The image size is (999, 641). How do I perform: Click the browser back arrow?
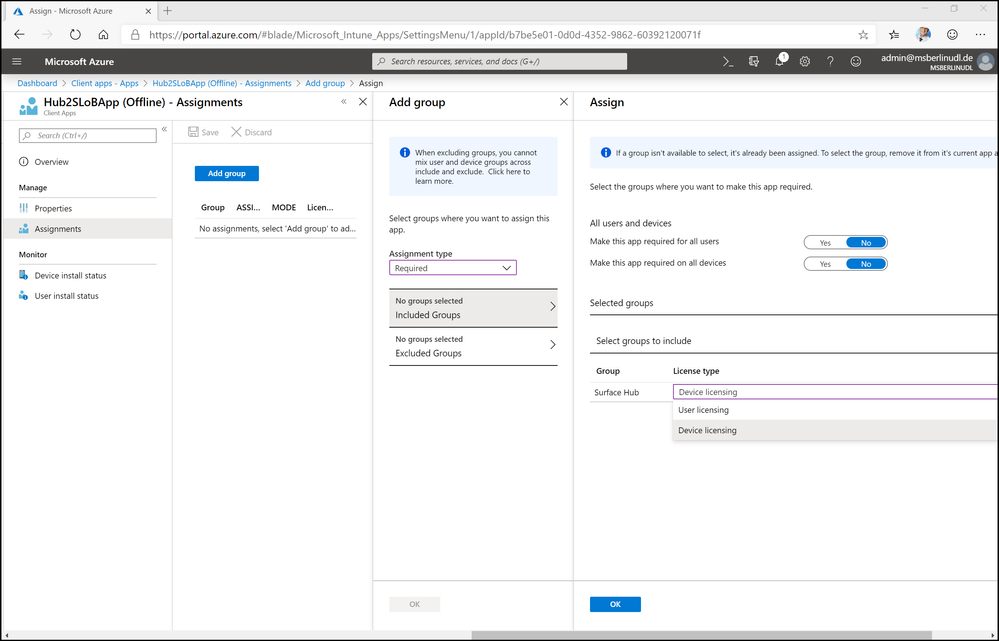pyautogui.click(x=19, y=34)
